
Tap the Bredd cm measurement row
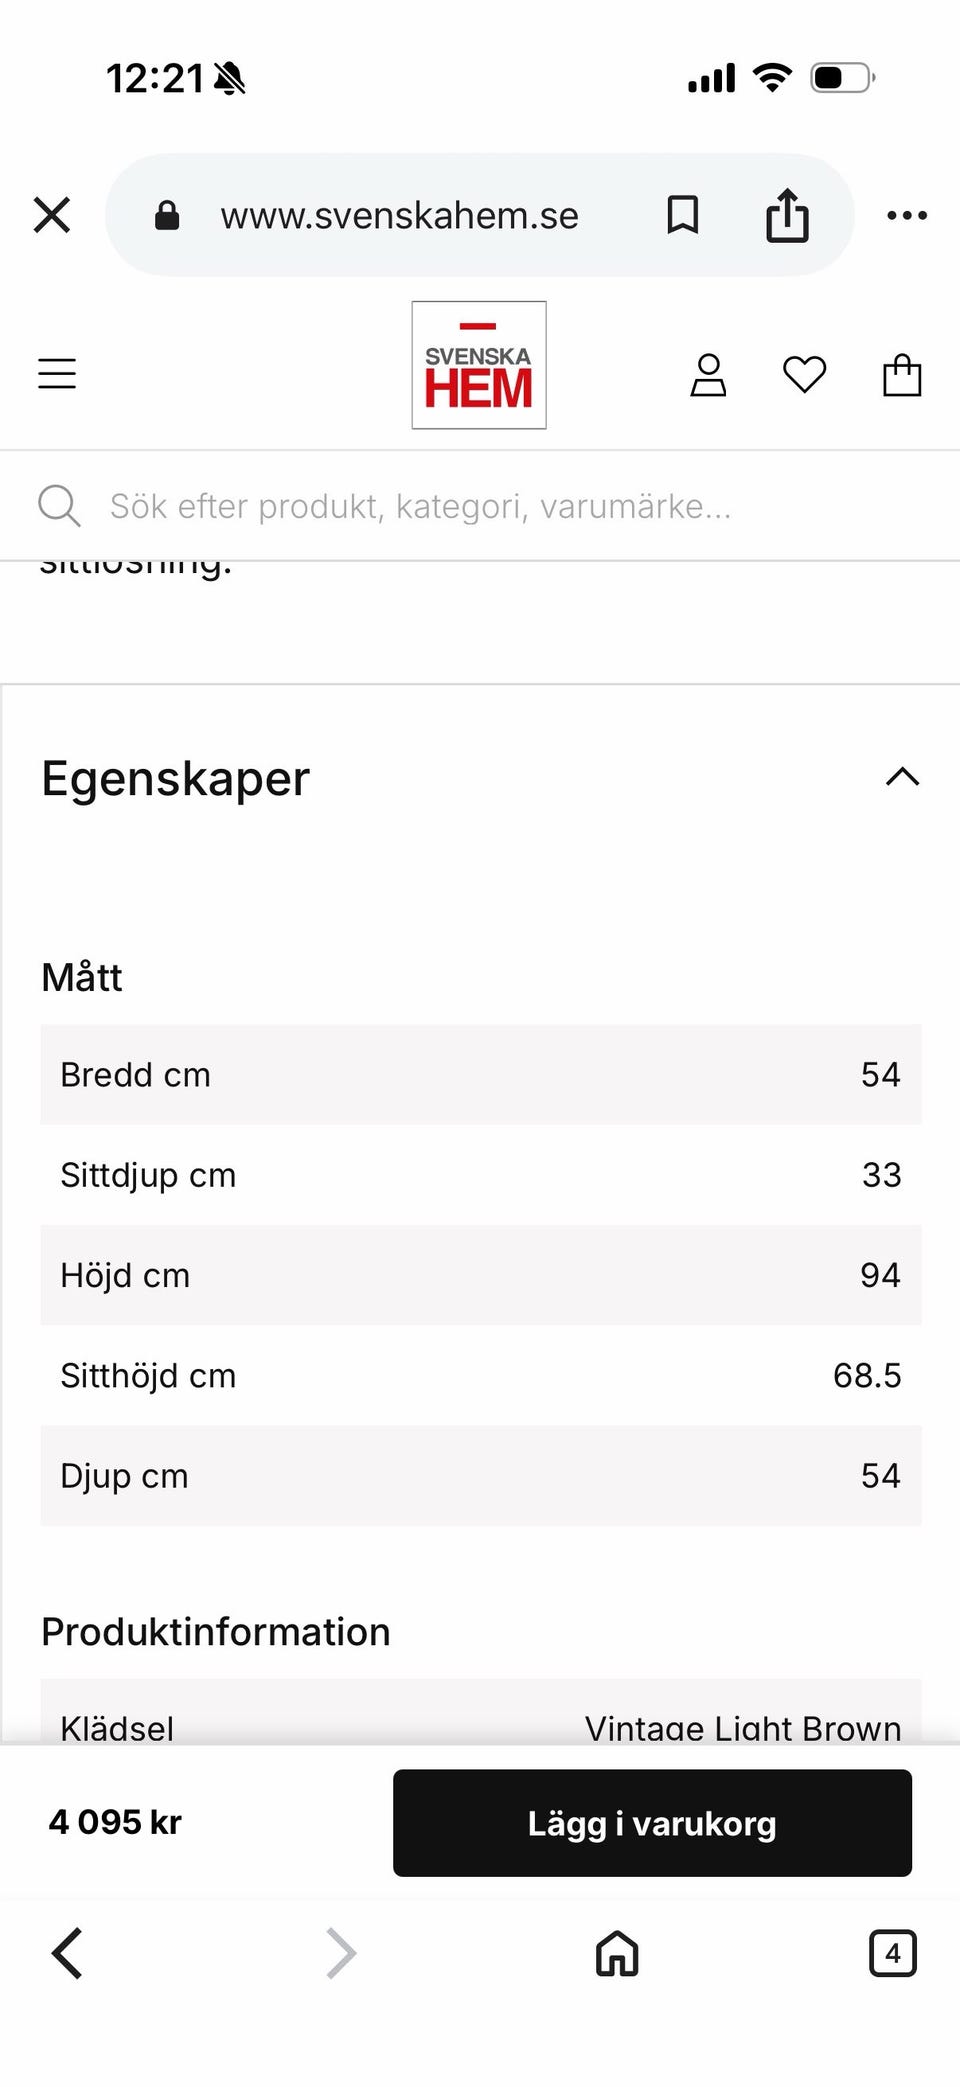(480, 1075)
